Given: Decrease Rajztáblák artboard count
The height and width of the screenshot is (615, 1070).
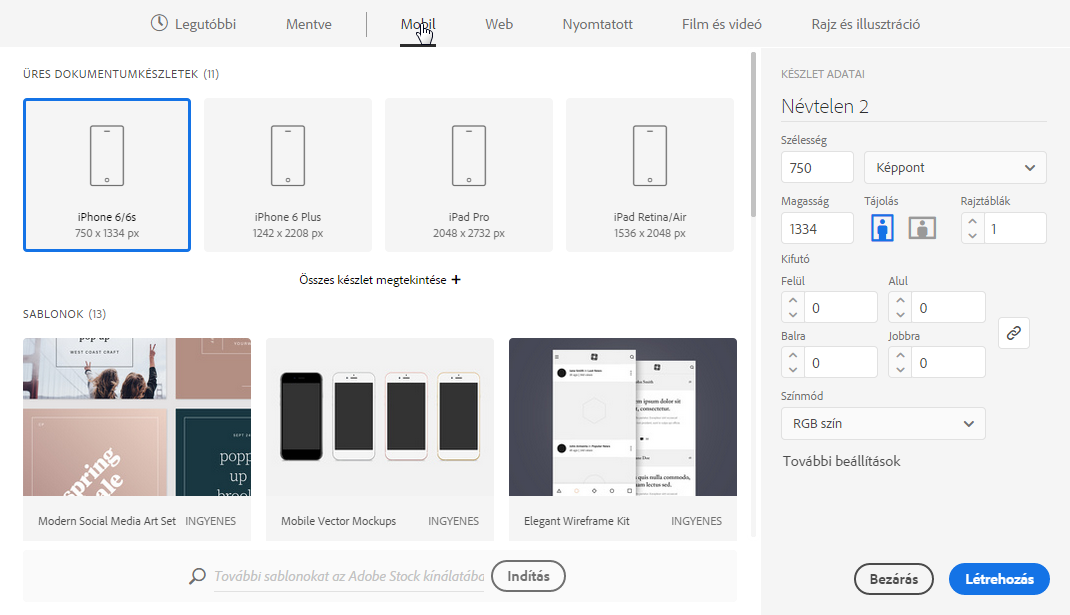Looking at the screenshot, I should (972, 235).
